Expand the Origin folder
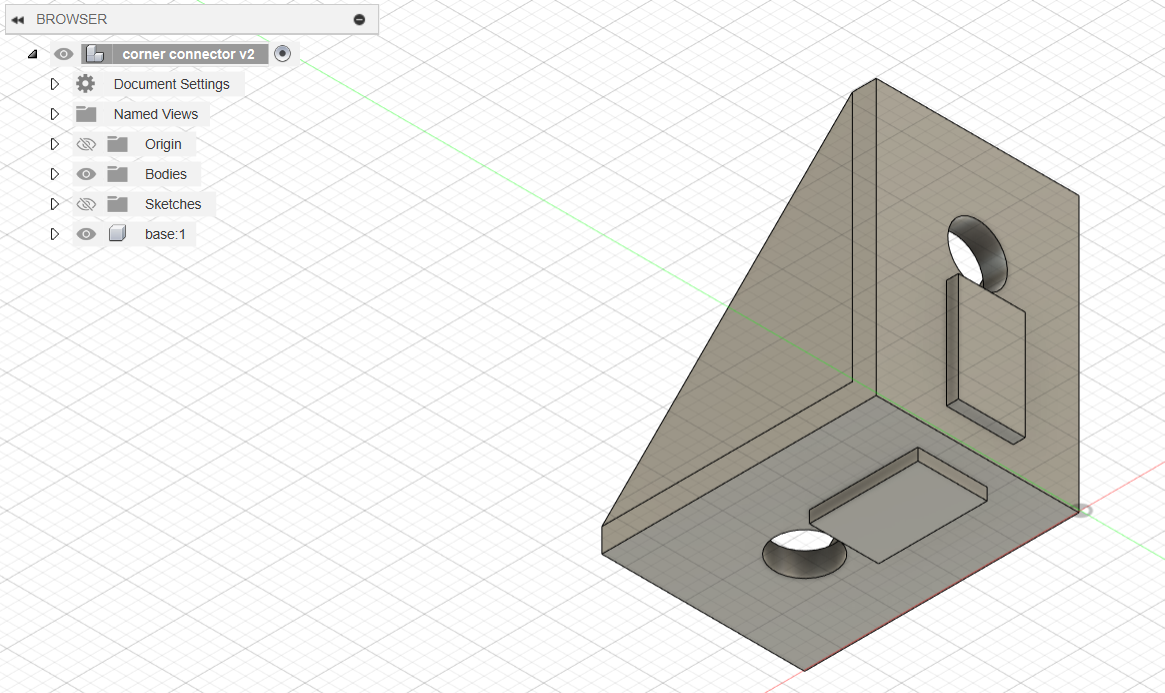Screen dimensions: 1165x693 tap(54, 144)
